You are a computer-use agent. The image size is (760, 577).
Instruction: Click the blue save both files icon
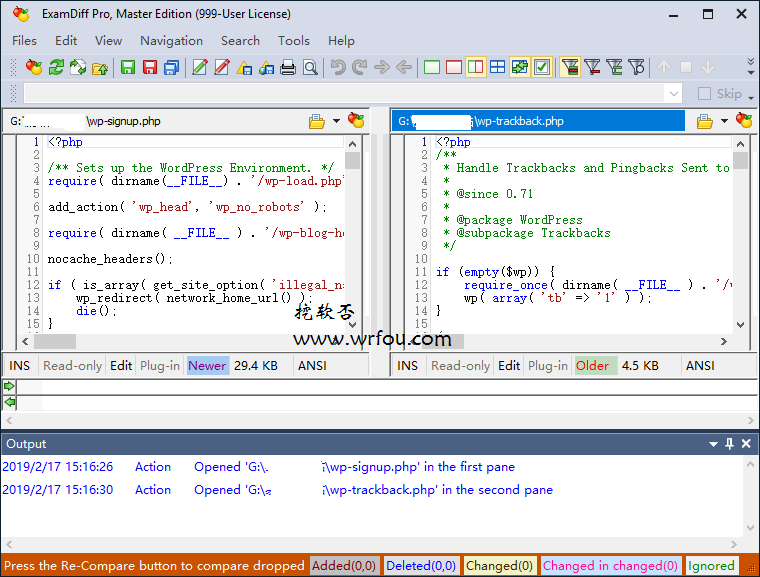click(x=172, y=67)
